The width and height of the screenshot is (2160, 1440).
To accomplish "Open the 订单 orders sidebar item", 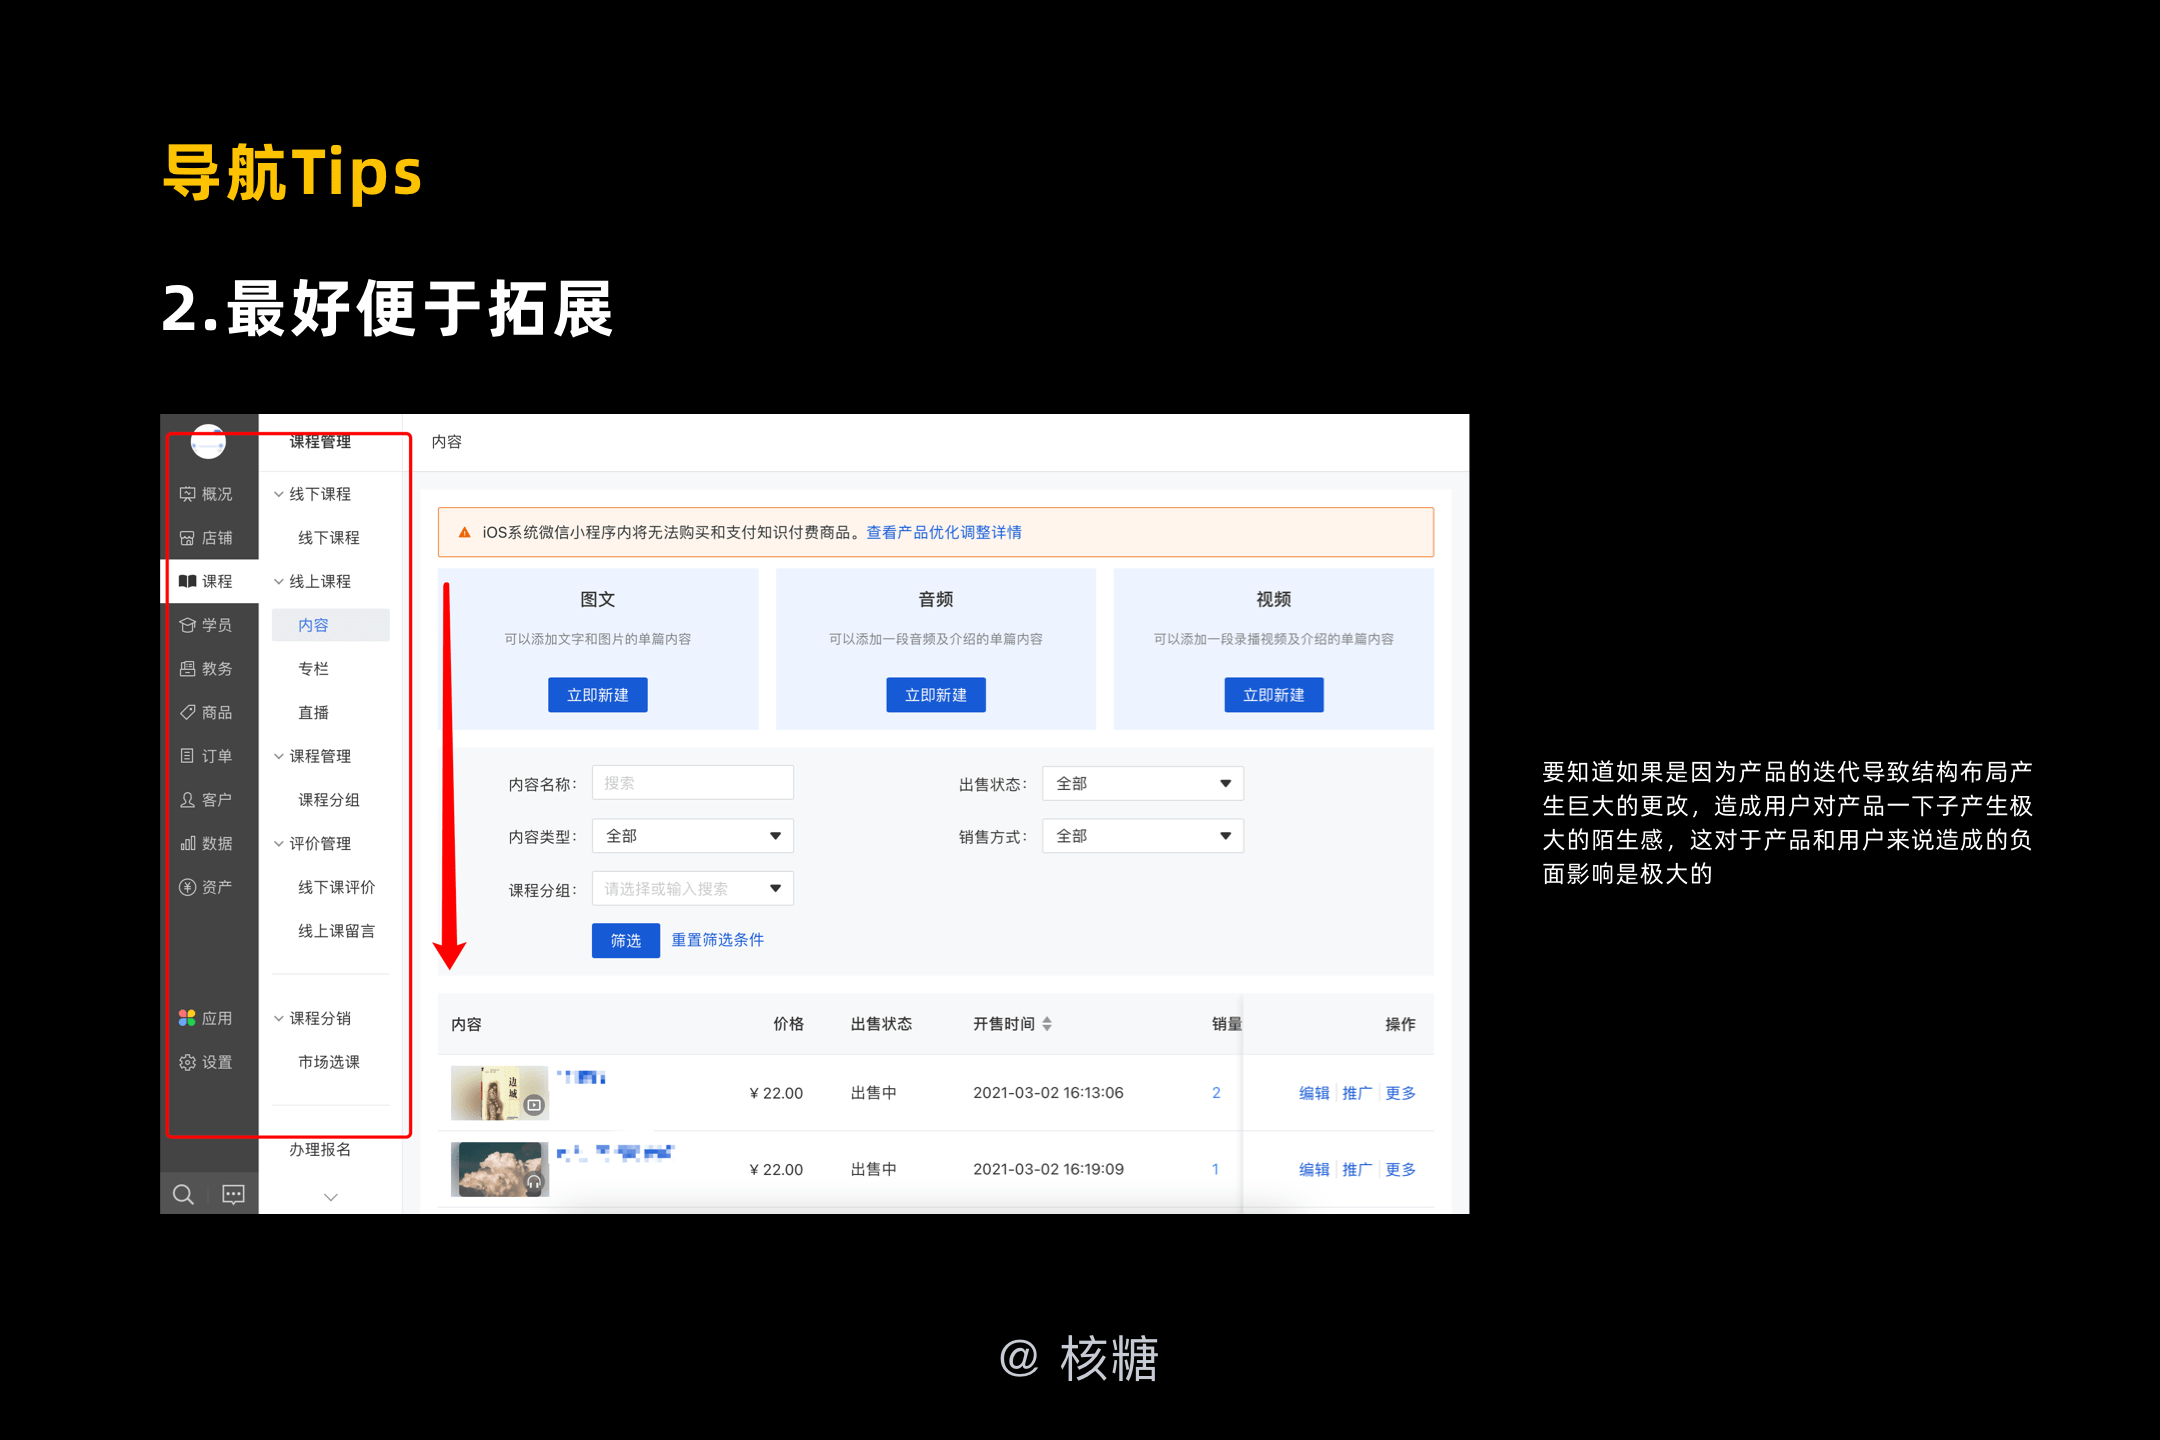I will click(x=206, y=756).
